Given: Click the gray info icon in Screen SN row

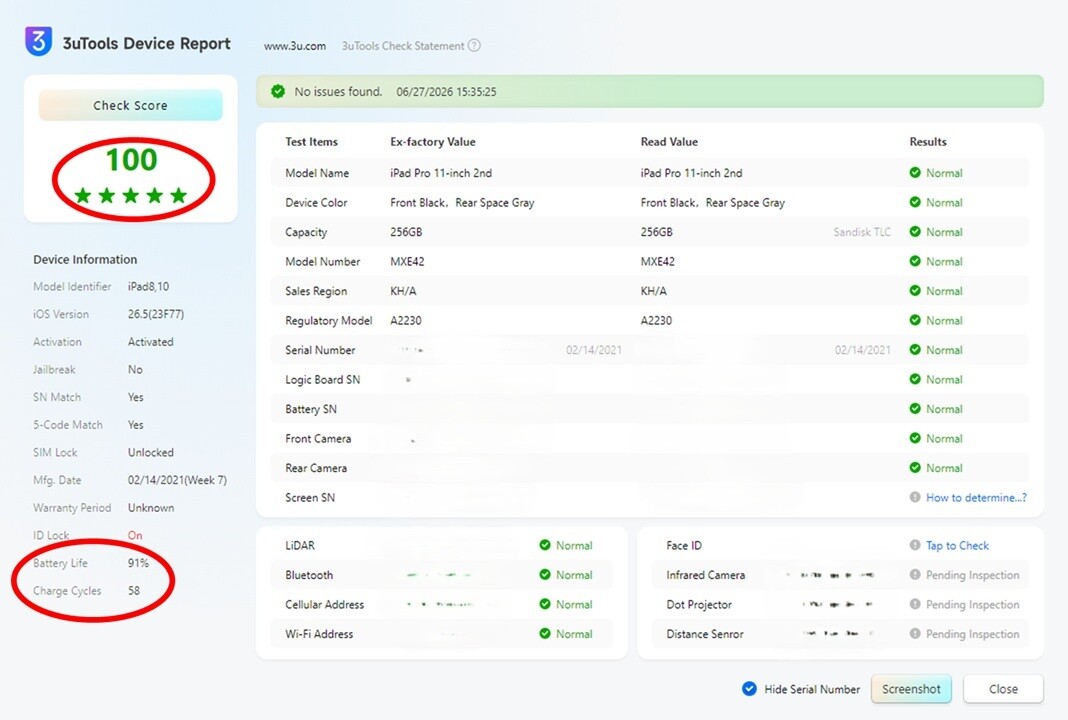Looking at the screenshot, I should [x=915, y=497].
